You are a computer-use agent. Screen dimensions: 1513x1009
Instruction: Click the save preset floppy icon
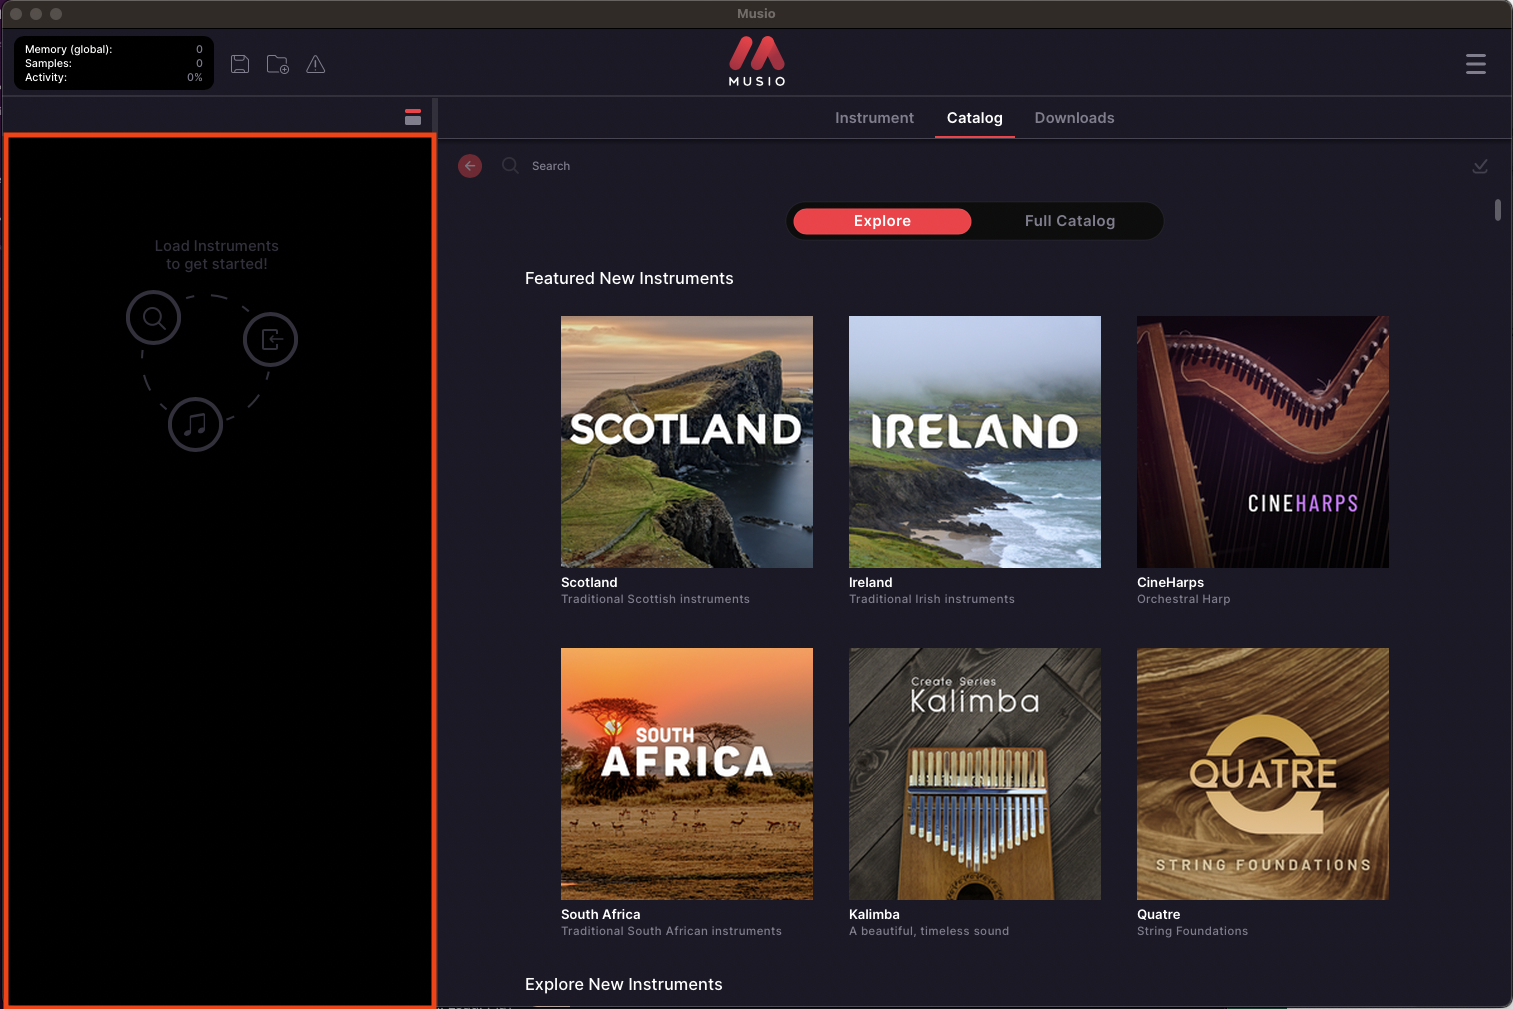(x=240, y=64)
